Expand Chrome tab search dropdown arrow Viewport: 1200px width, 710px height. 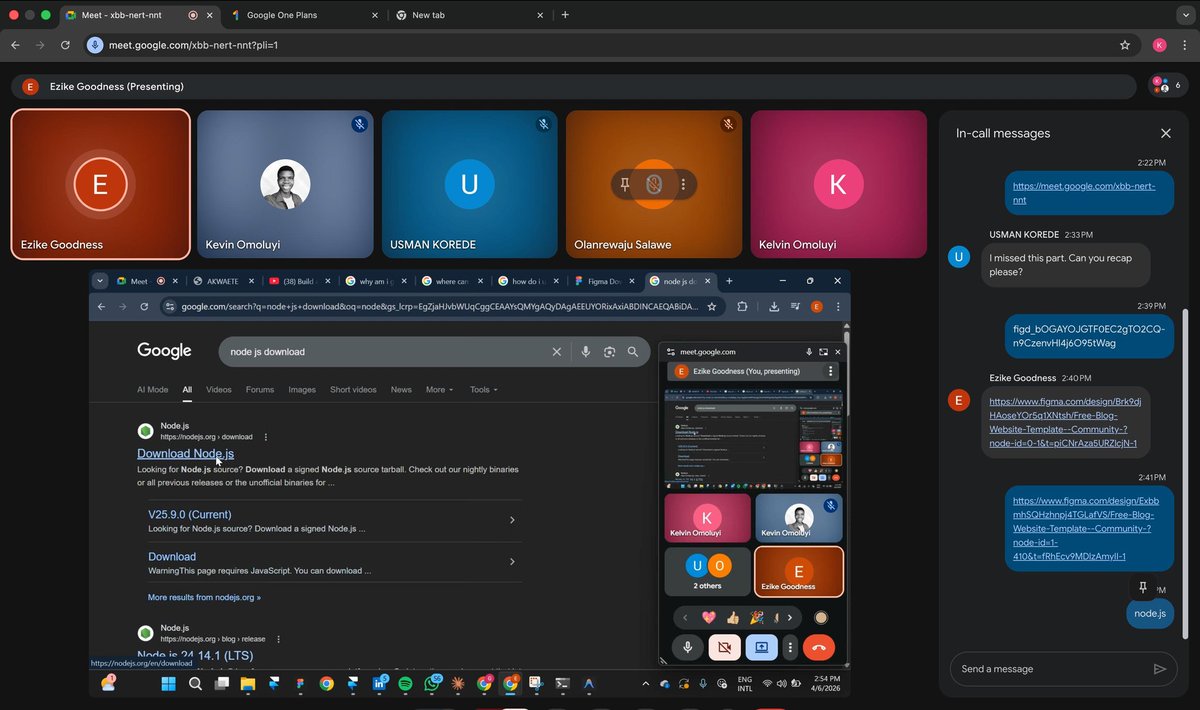(x=1184, y=15)
